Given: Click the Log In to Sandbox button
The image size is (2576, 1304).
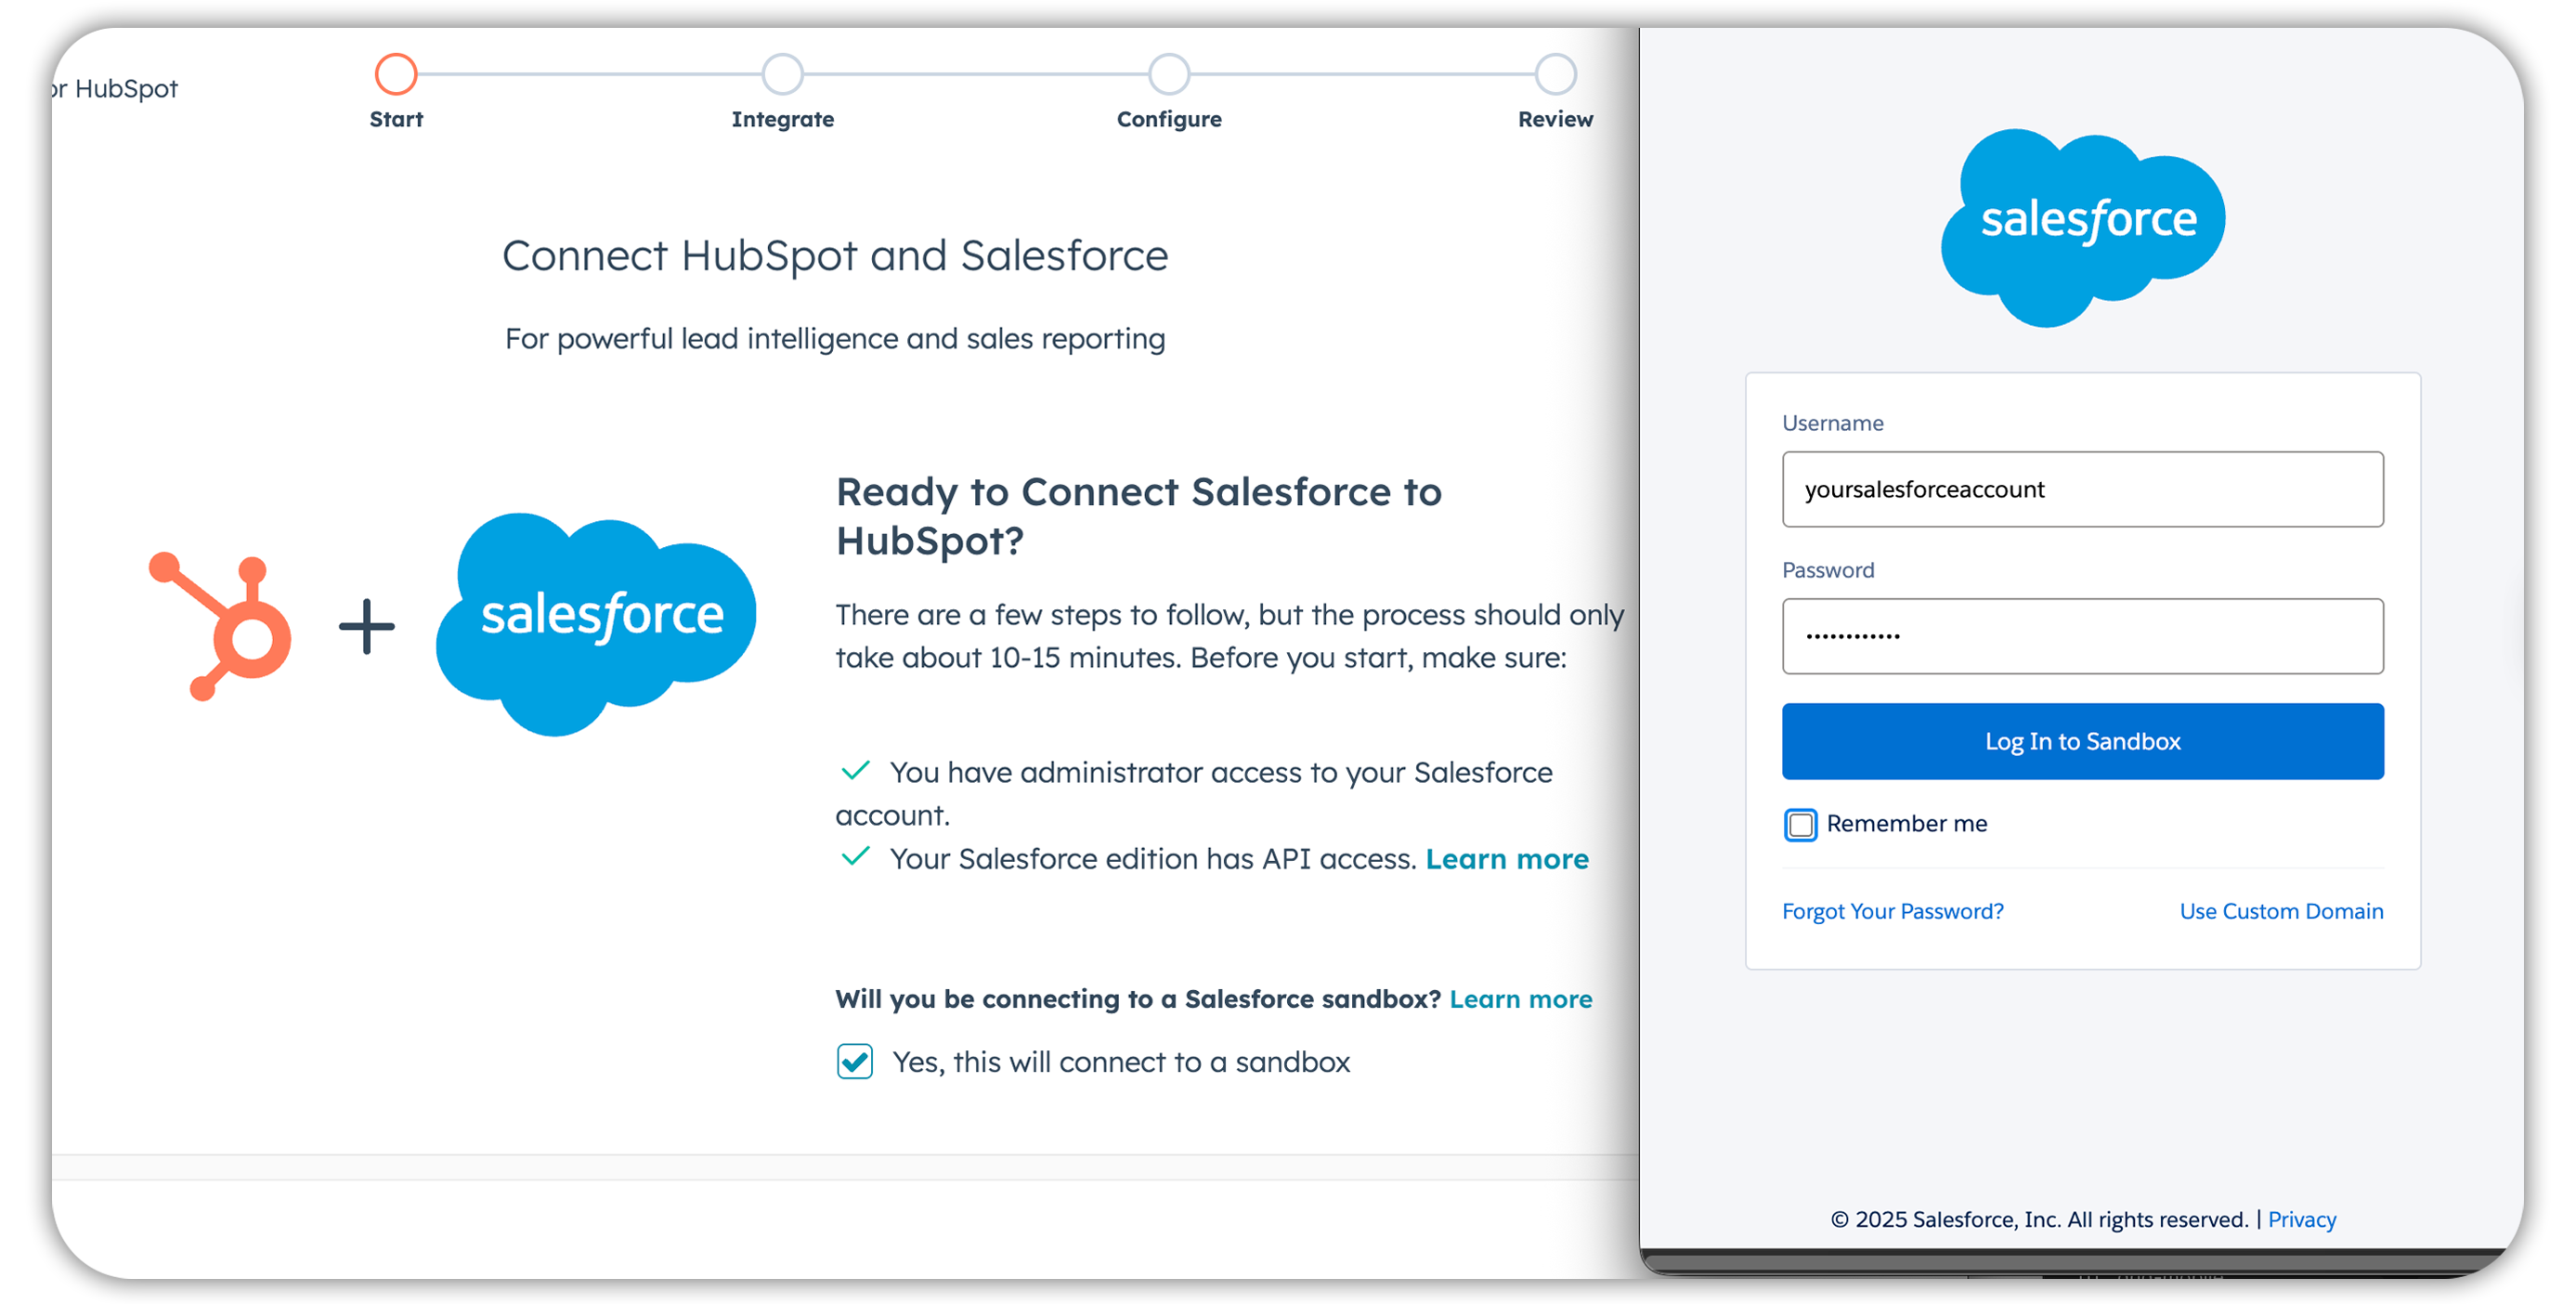Looking at the screenshot, I should 2082,741.
